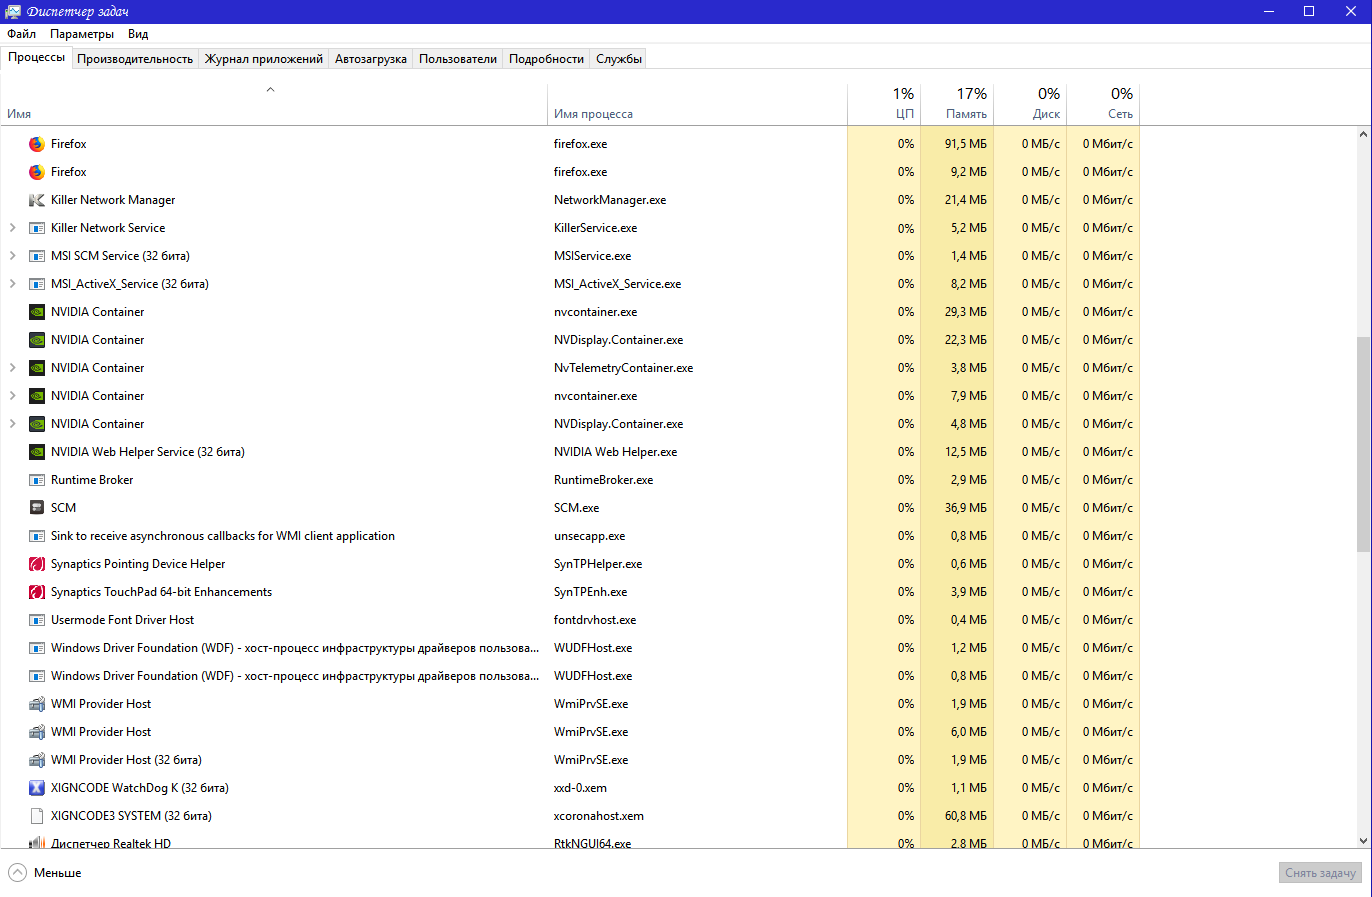Screen dimensions: 1372x897
Task: Click the MSI_ActiveX_Service.exe cell
Action: [x=617, y=284]
